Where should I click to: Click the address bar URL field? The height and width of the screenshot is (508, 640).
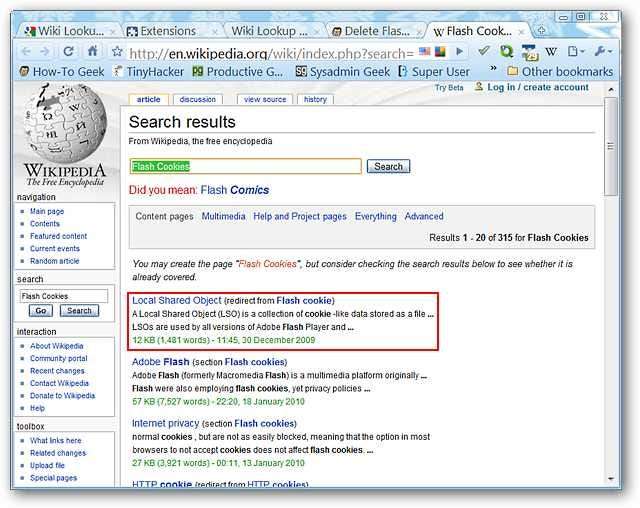coord(271,53)
